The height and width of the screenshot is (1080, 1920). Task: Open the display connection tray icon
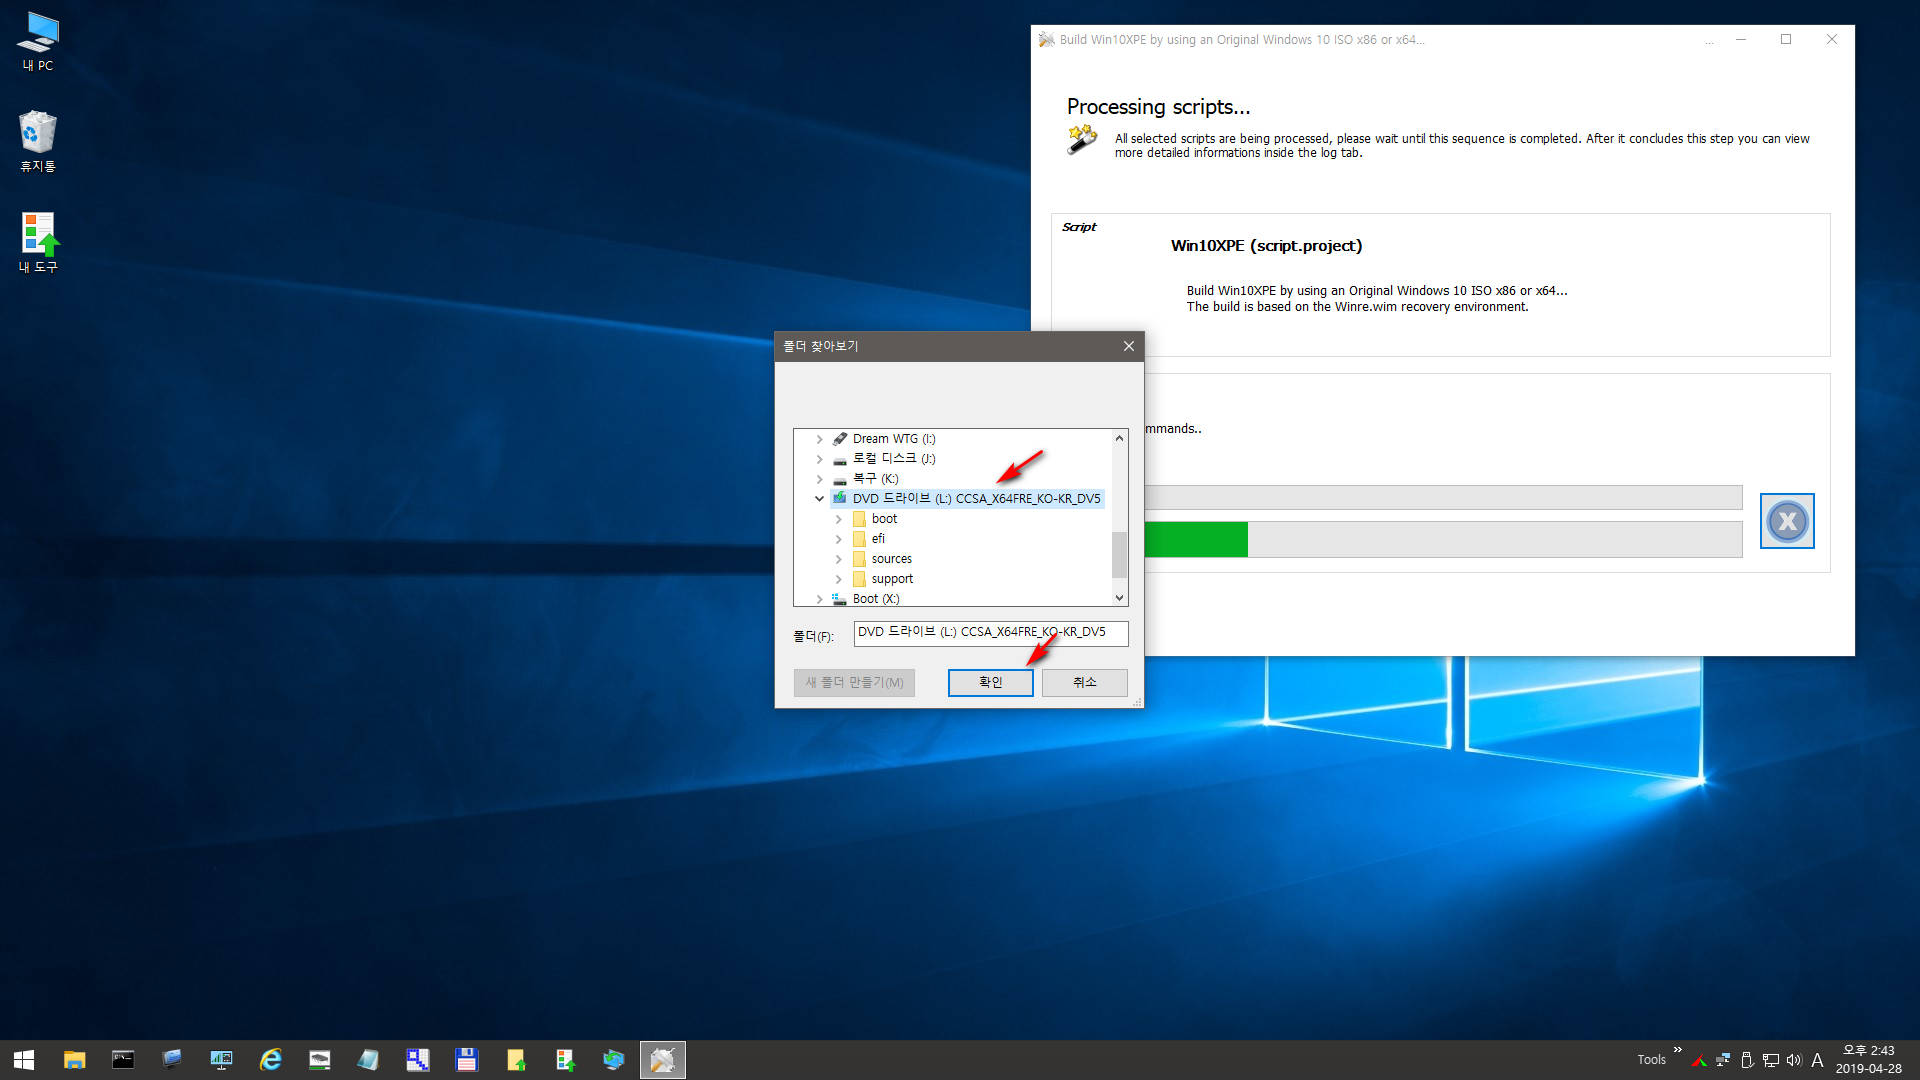(1770, 1060)
